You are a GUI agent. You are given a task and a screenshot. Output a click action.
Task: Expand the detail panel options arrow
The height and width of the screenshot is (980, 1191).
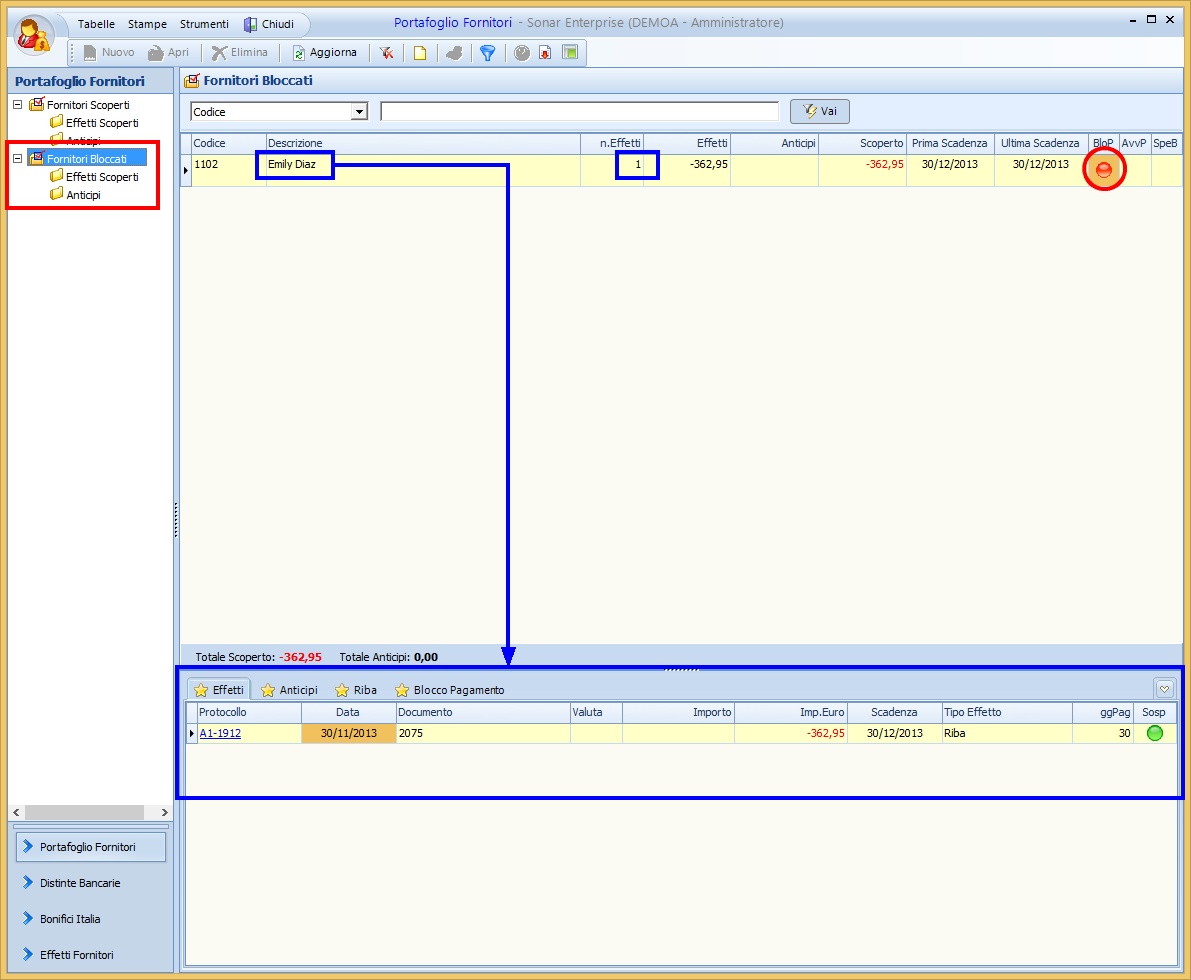(x=1164, y=688)
